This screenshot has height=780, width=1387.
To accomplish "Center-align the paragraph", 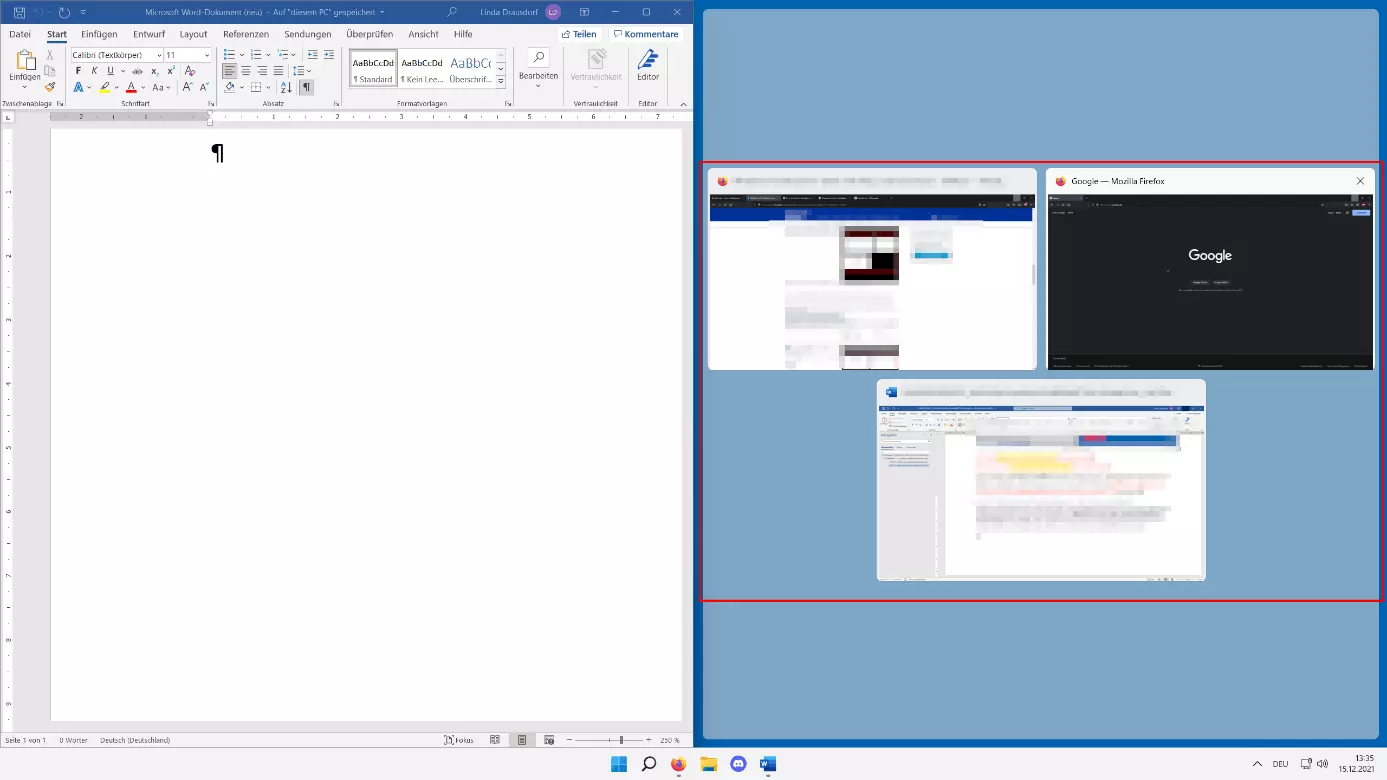I will coord(246,71).
